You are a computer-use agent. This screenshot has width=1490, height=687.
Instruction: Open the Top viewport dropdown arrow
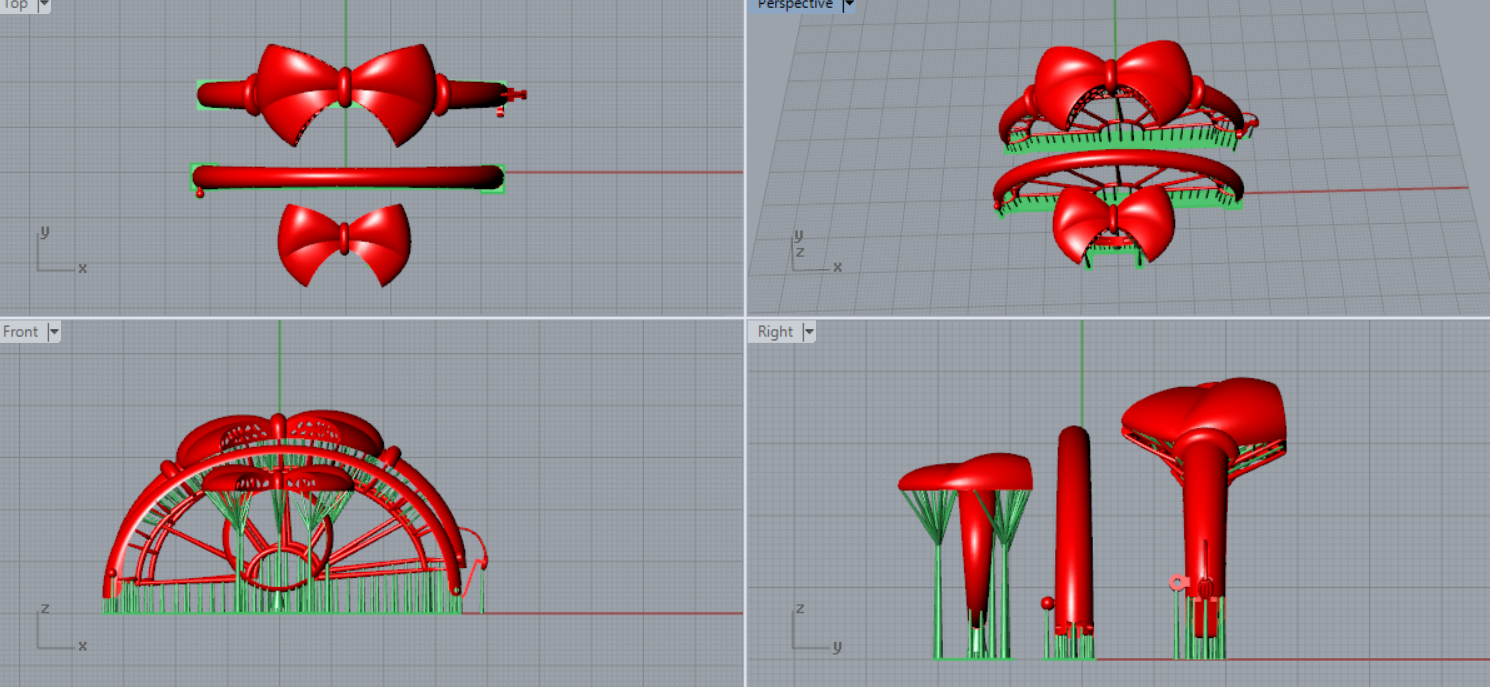tap(43, 5)
